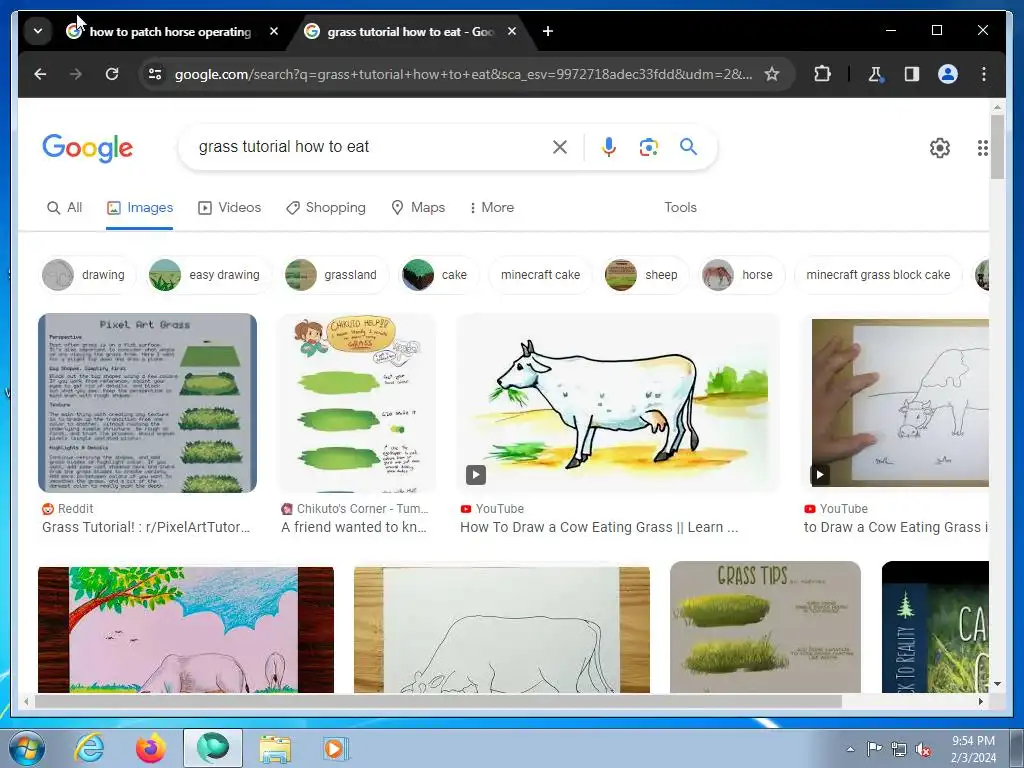Open the tab search chevron
The image size is (1024, 768).
(38, 31)
